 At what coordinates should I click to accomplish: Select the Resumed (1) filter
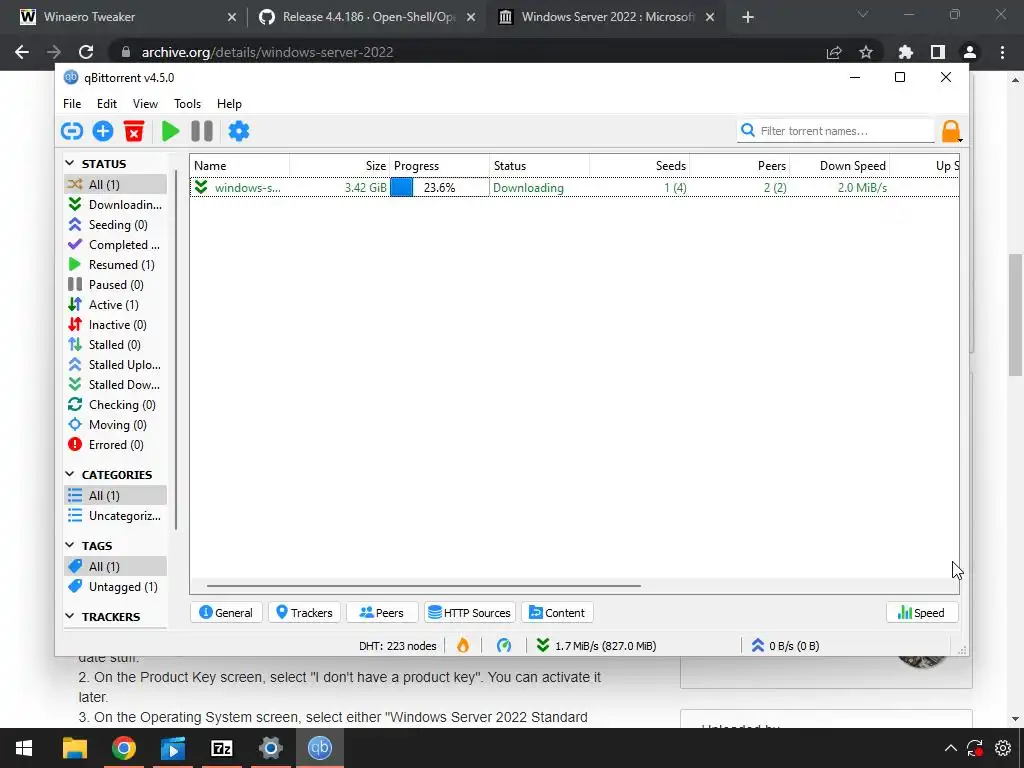coord(116,264)
